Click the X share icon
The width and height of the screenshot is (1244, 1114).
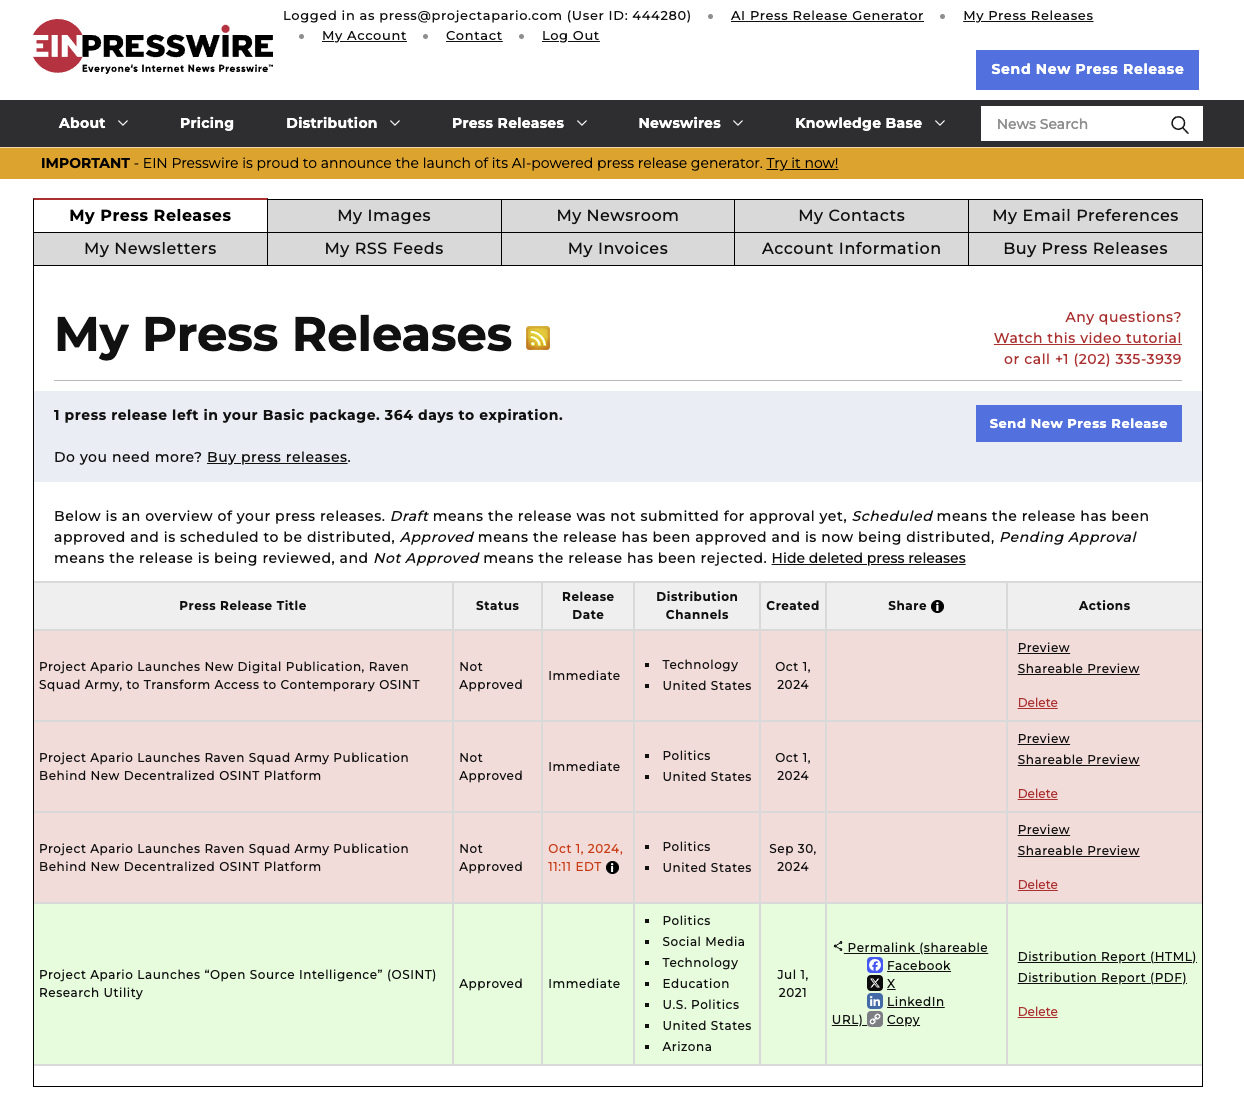pos(875,983)
